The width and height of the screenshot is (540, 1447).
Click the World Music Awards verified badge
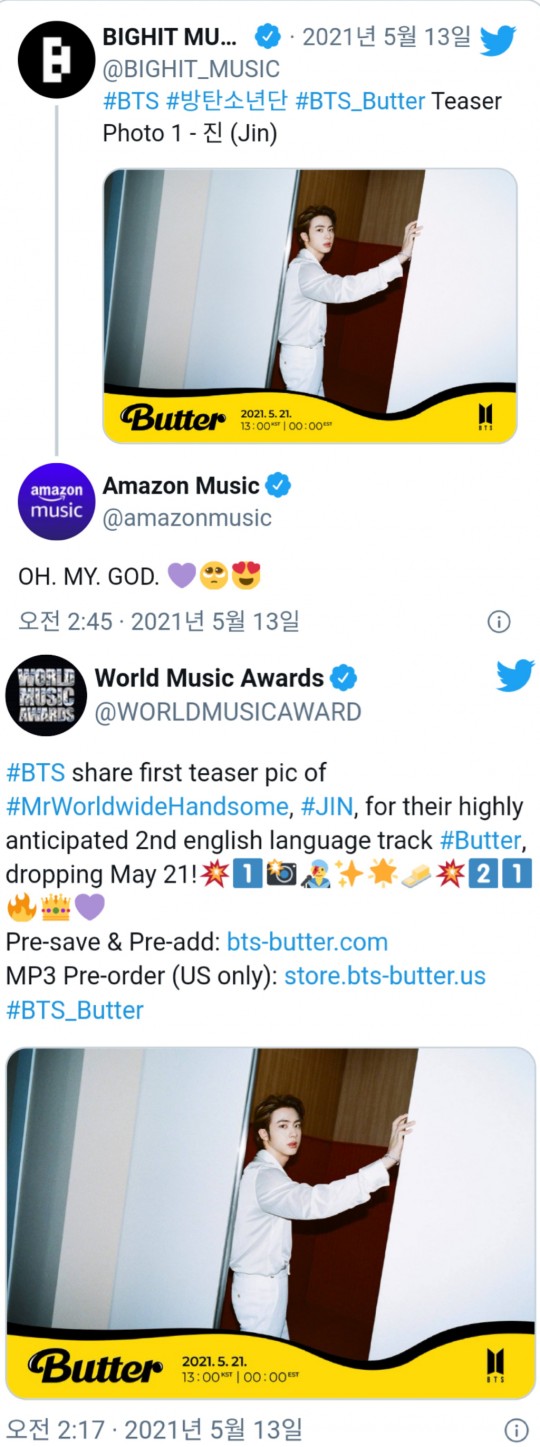(x=344, y=678)
